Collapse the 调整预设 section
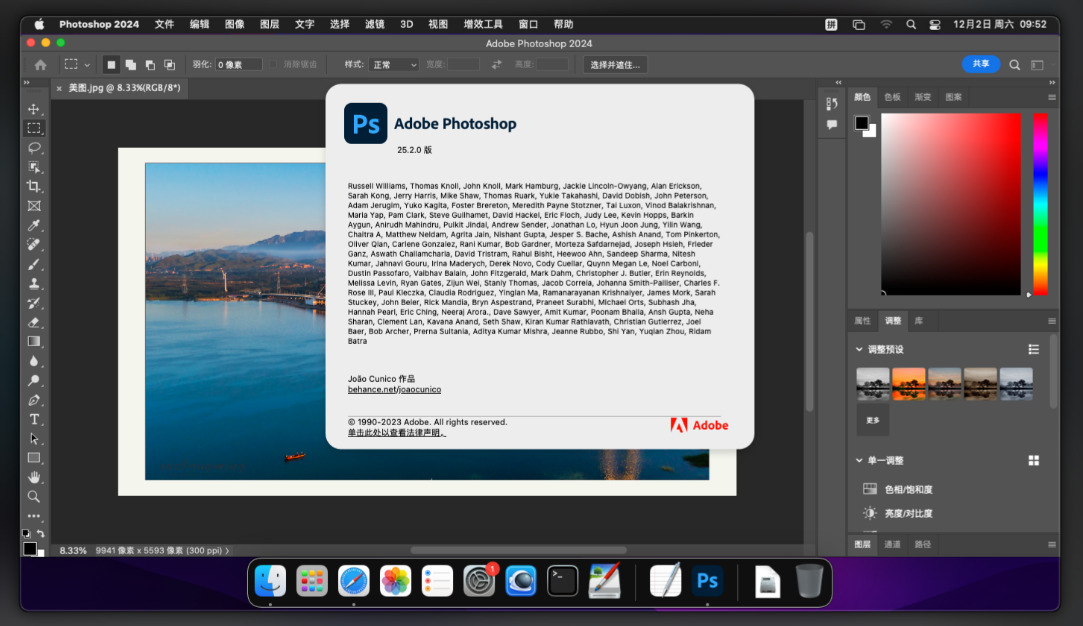 859,349
